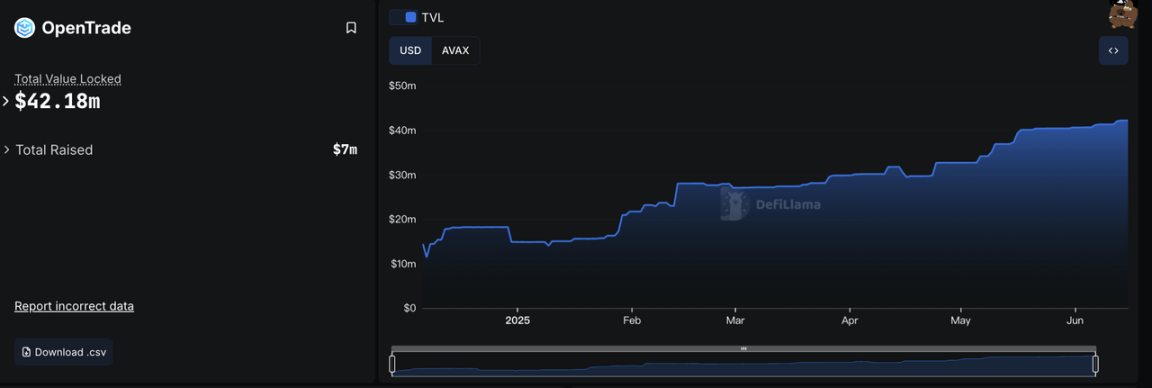Click the left handle of timeline range slider

coord(392,364)
